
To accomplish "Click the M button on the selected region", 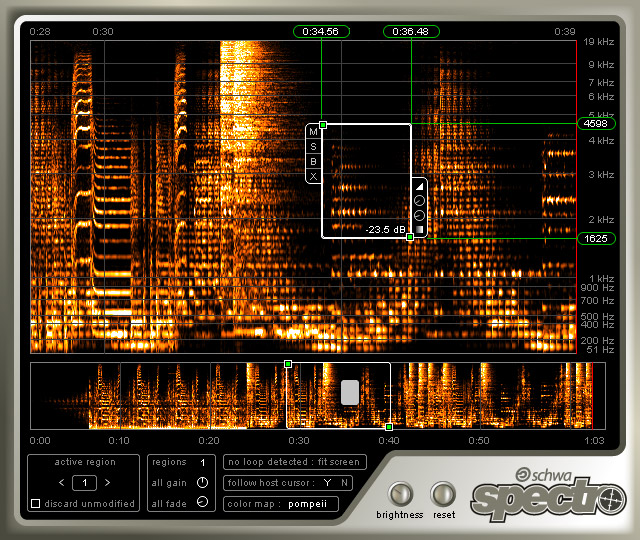I will point(313,131).
